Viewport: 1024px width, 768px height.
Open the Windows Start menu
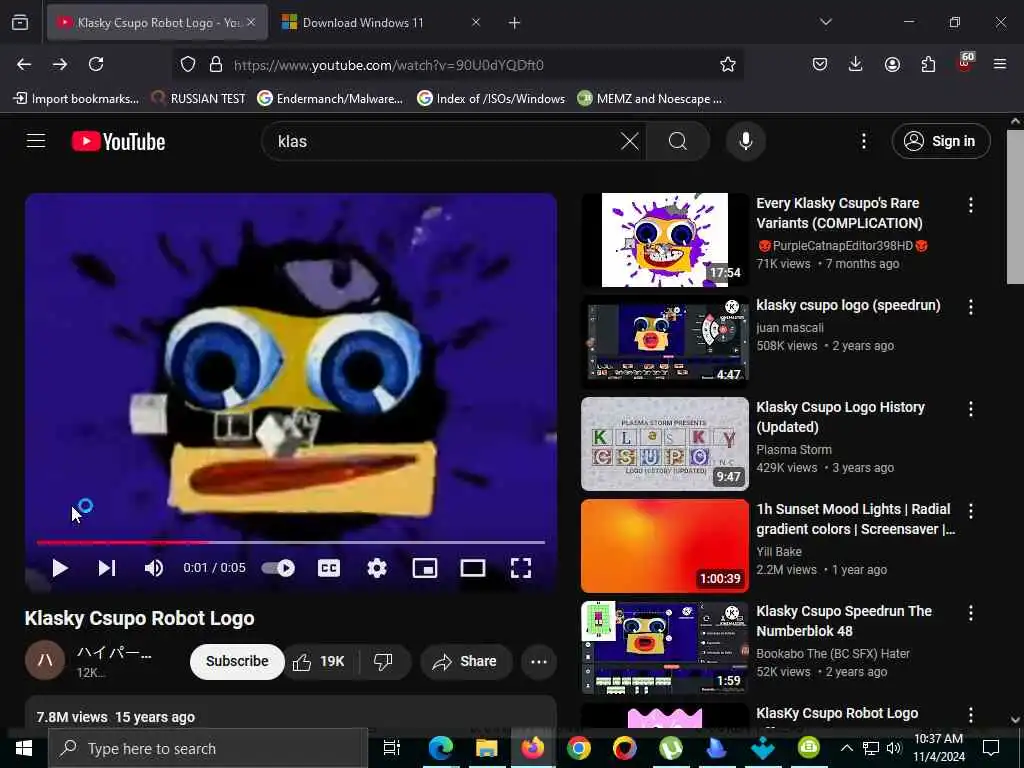coord(24,748)
